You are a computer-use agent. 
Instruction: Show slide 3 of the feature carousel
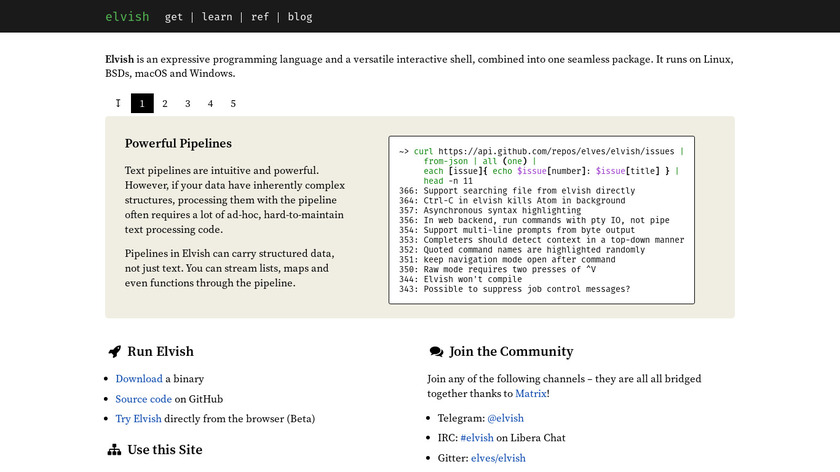pos(188,103)
